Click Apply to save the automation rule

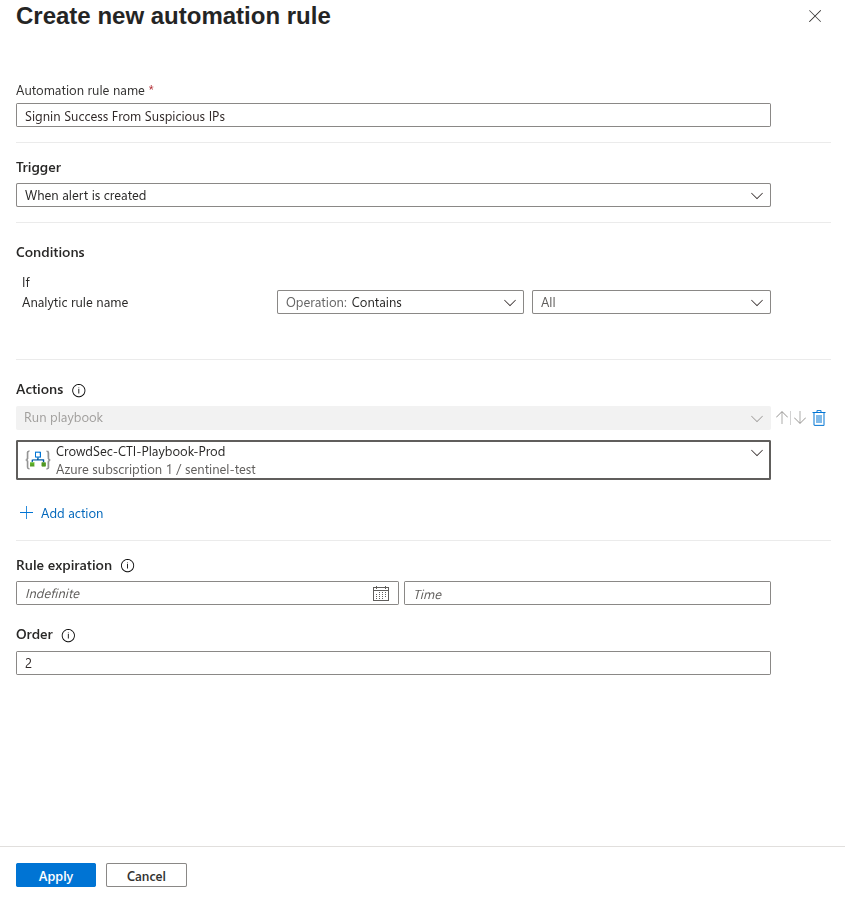[x=55, y=875]
